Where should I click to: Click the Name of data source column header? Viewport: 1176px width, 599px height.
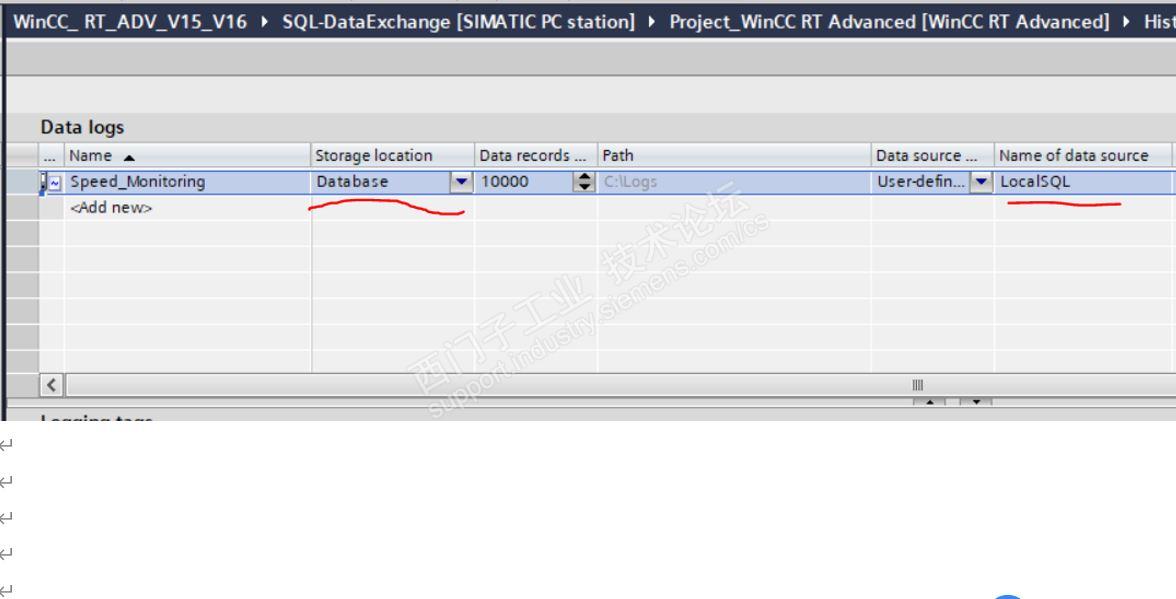tap(1083, 155)
